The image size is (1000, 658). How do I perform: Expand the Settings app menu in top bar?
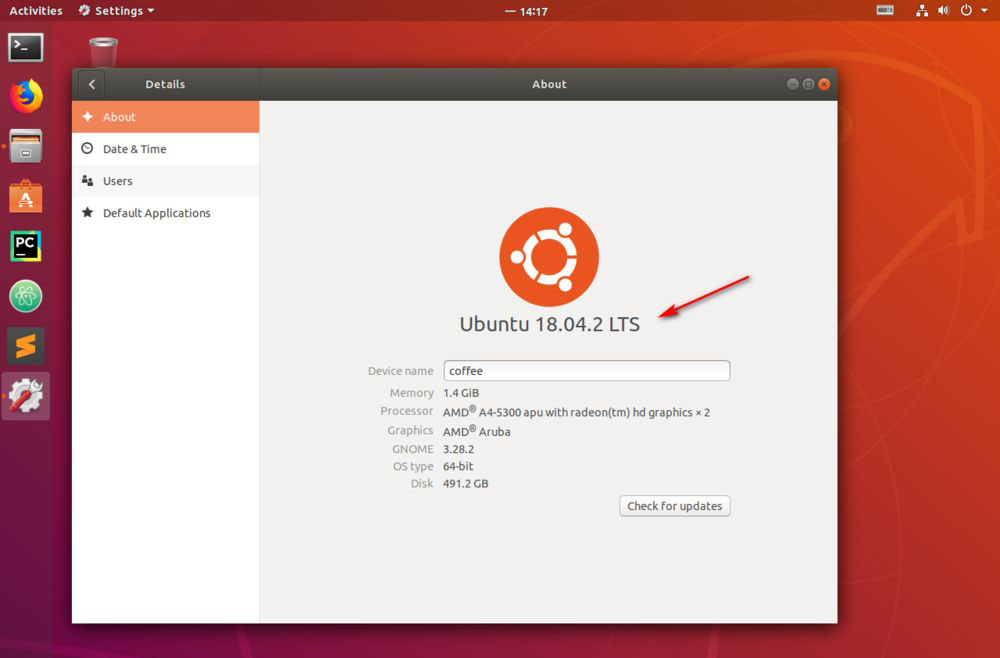pos(117,11)
